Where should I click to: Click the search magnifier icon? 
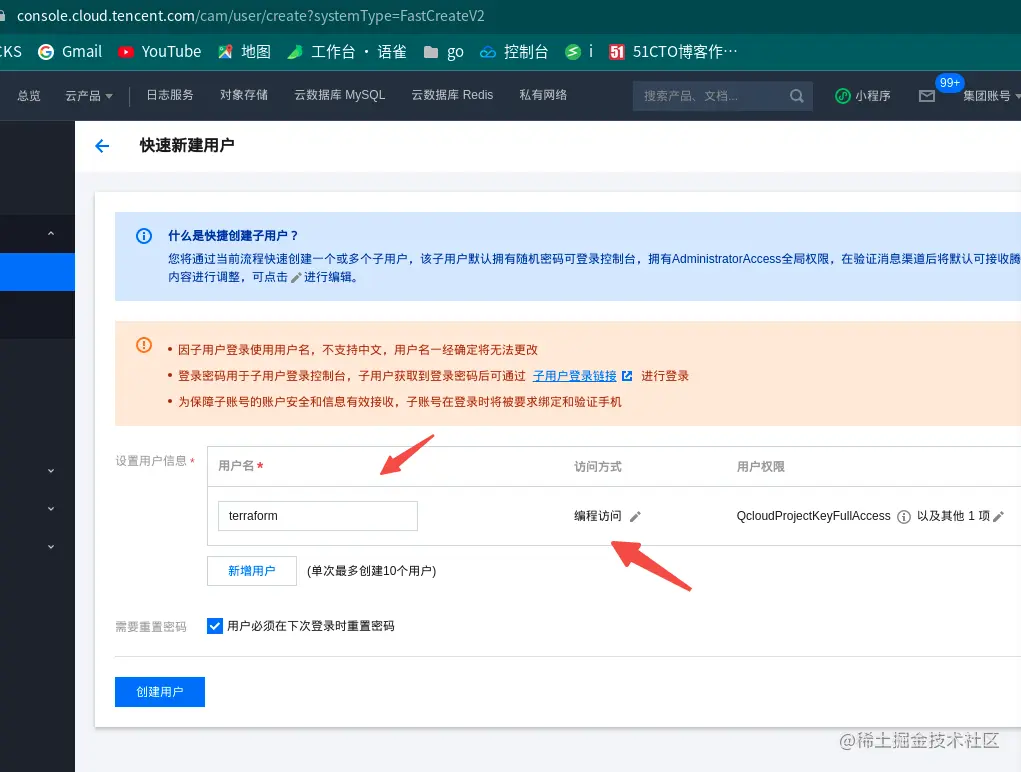pos(796,96)
